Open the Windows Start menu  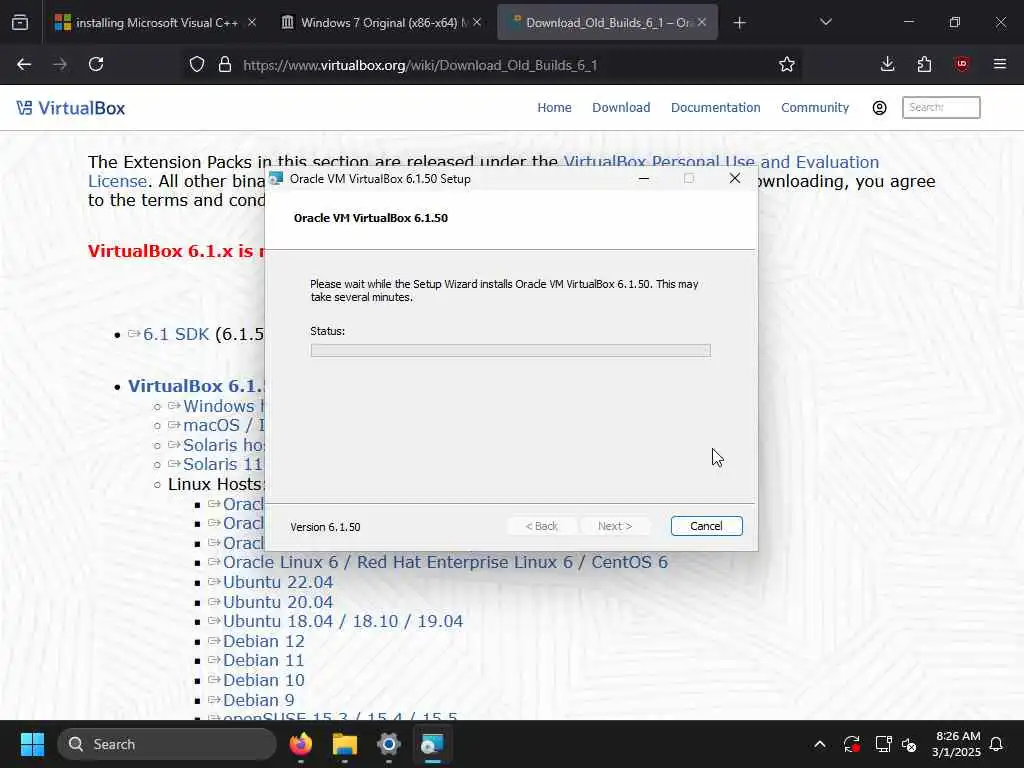pos(32,744)
